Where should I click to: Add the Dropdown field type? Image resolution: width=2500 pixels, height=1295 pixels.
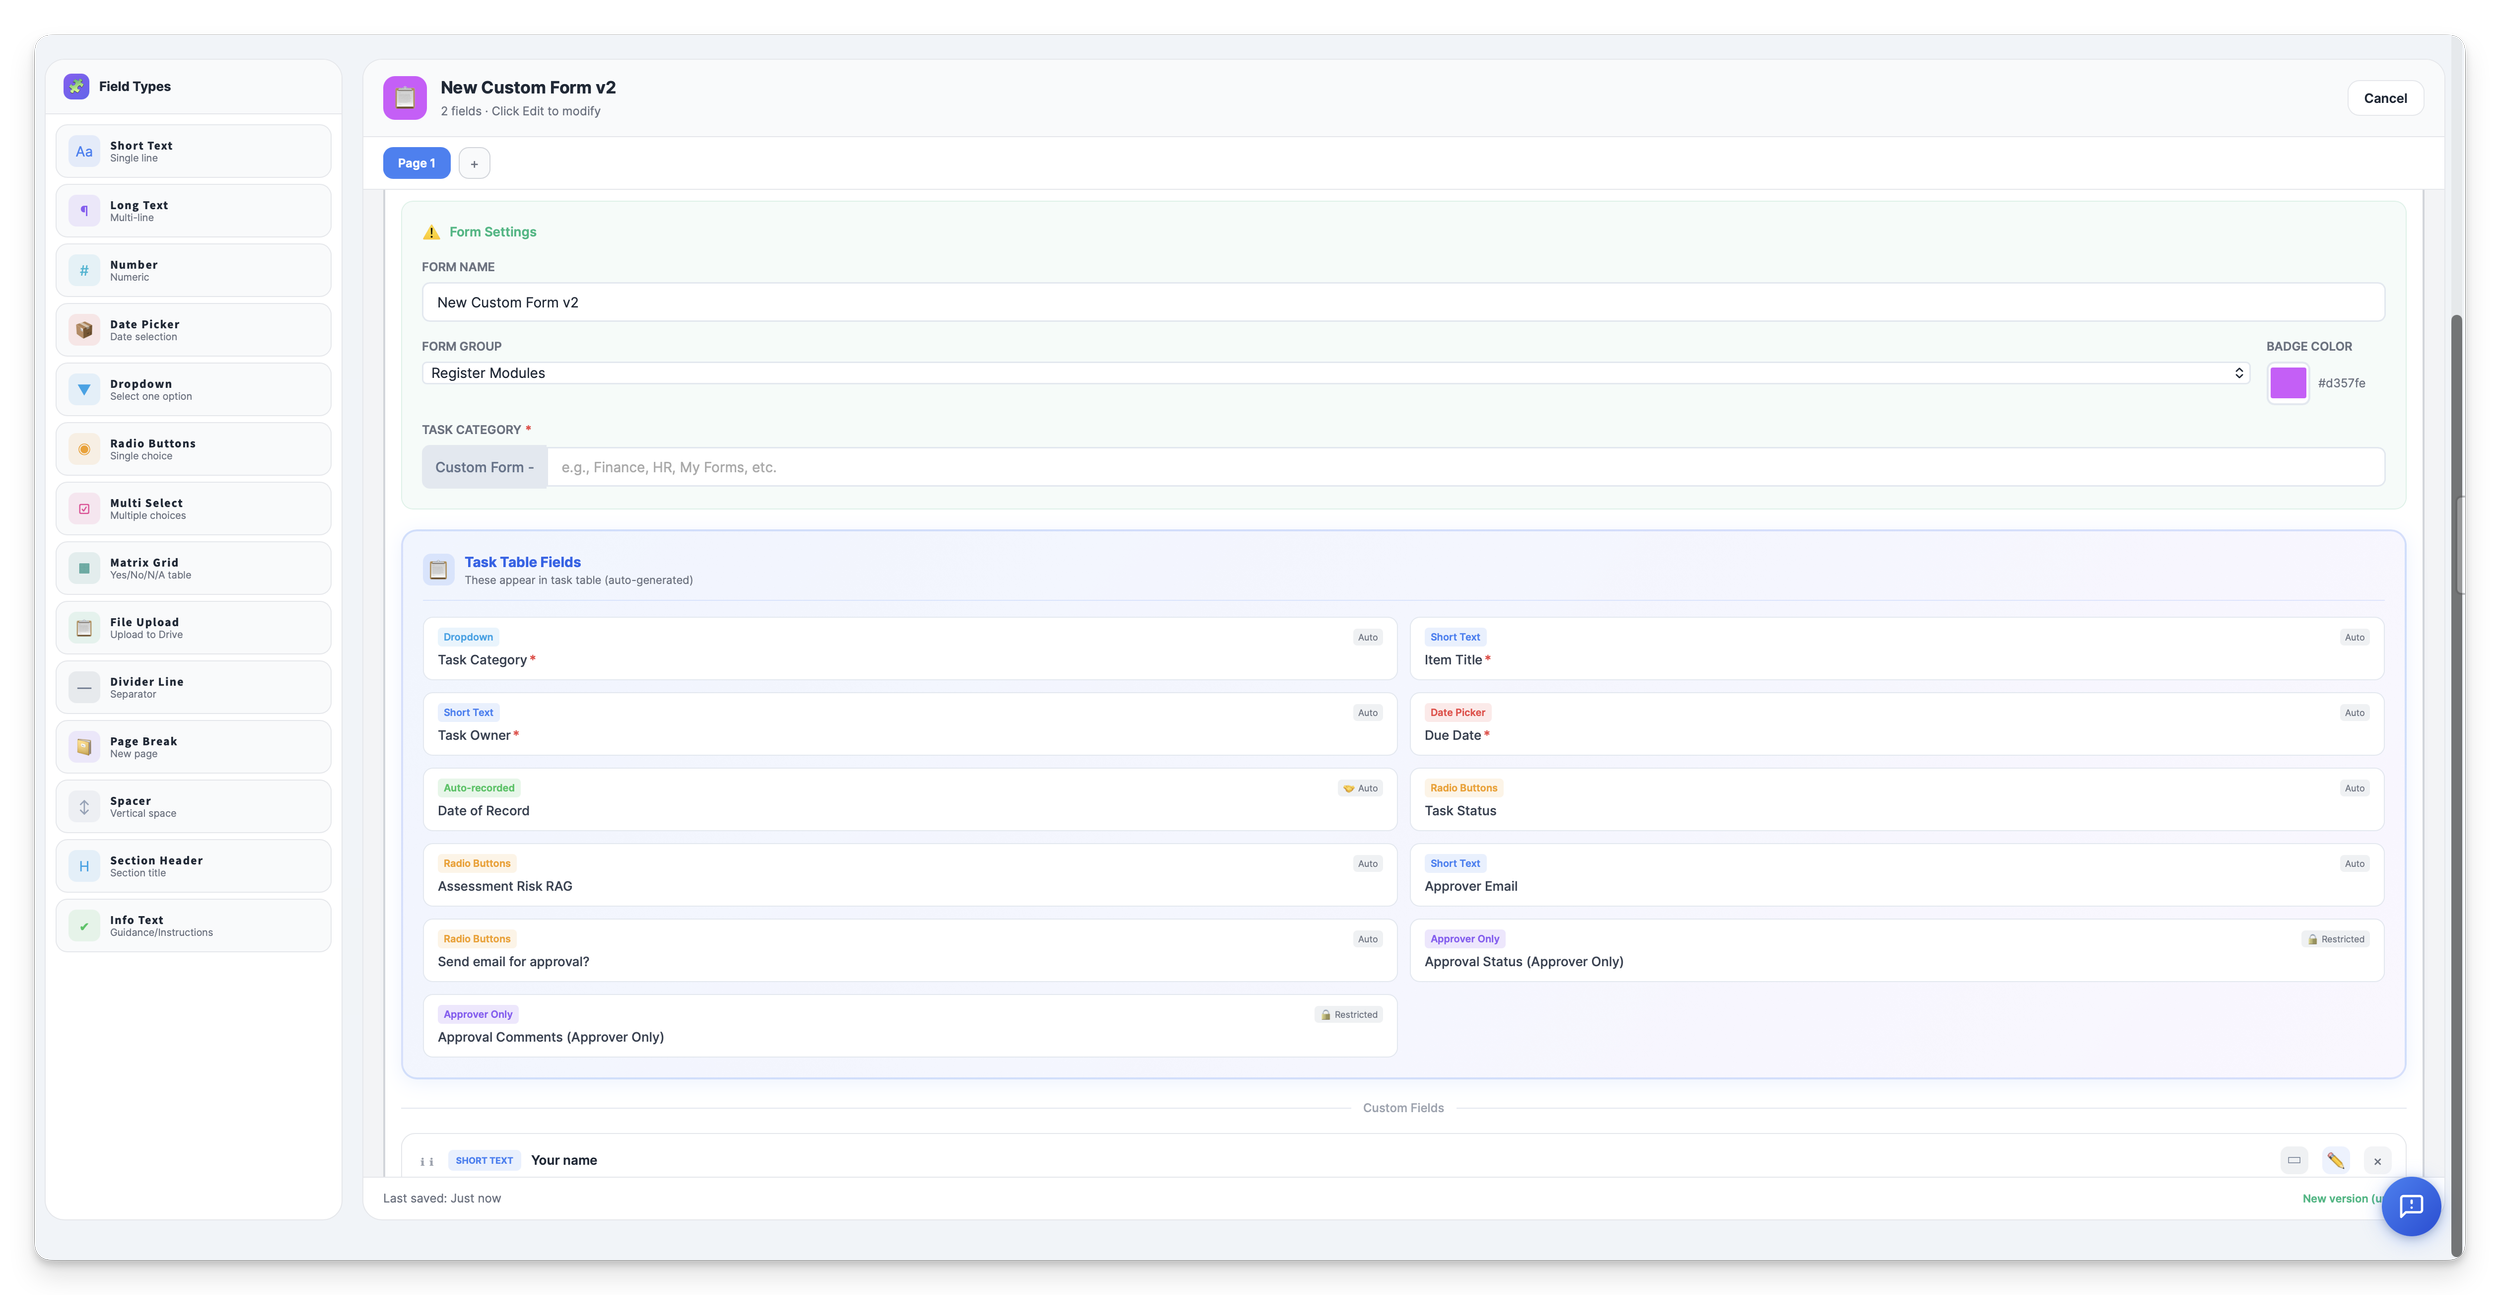pos(193,390)
